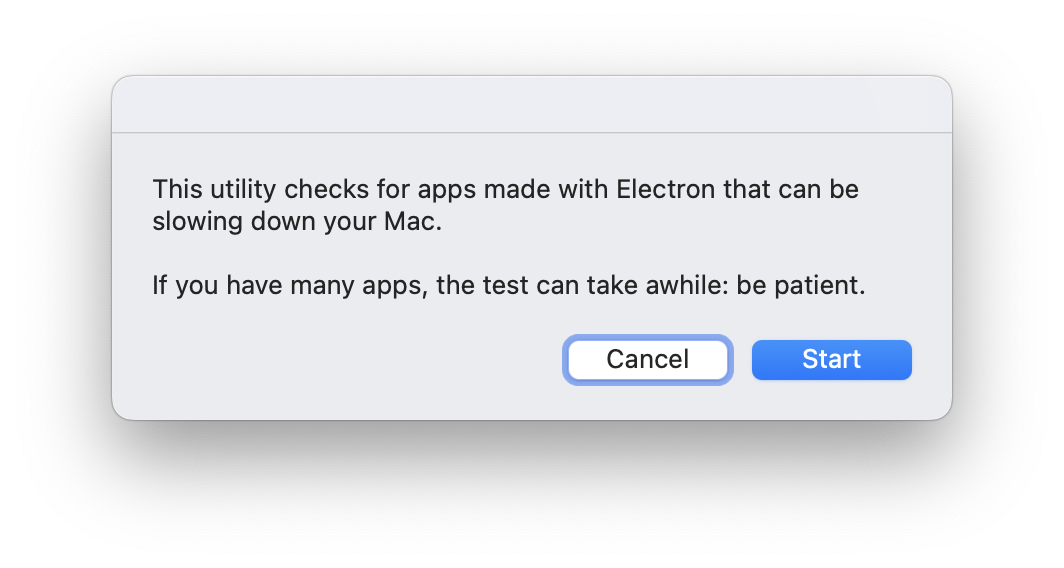The width and height of the screenshot is (1064, 568).
Task: Click the blank gap between the two paragraphs
Action: click(500, 254)
